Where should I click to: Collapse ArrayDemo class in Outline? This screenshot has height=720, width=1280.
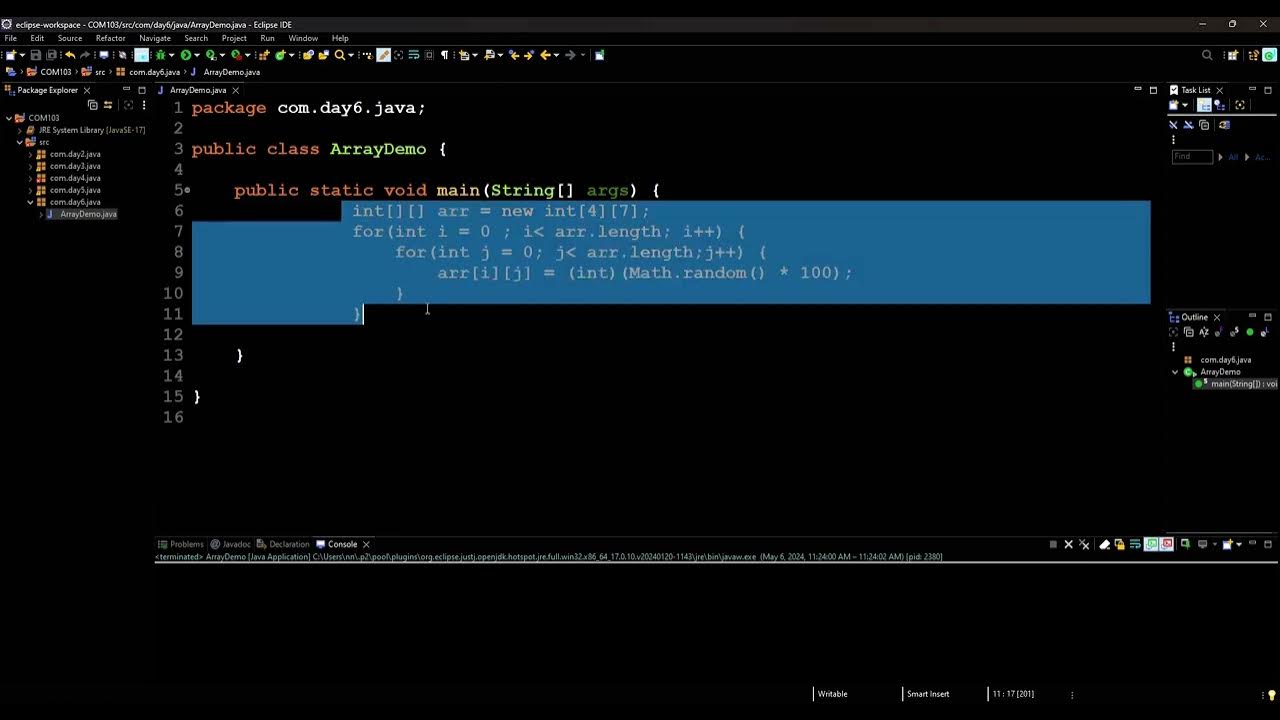point(1175,372)
